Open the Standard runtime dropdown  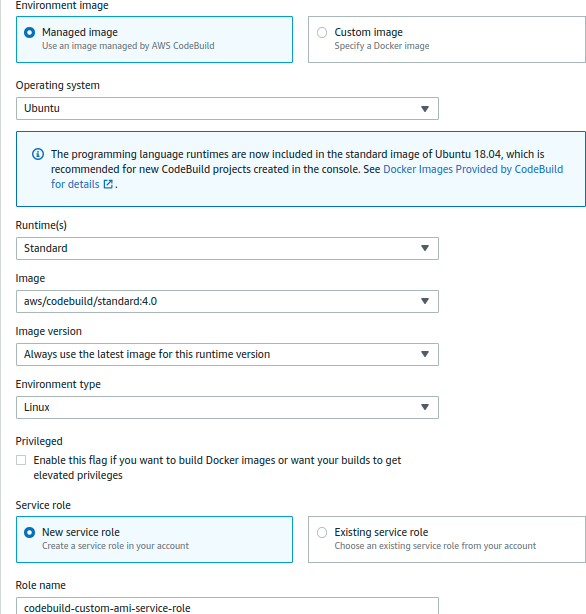pyautogui.click(x=227, y=248)
